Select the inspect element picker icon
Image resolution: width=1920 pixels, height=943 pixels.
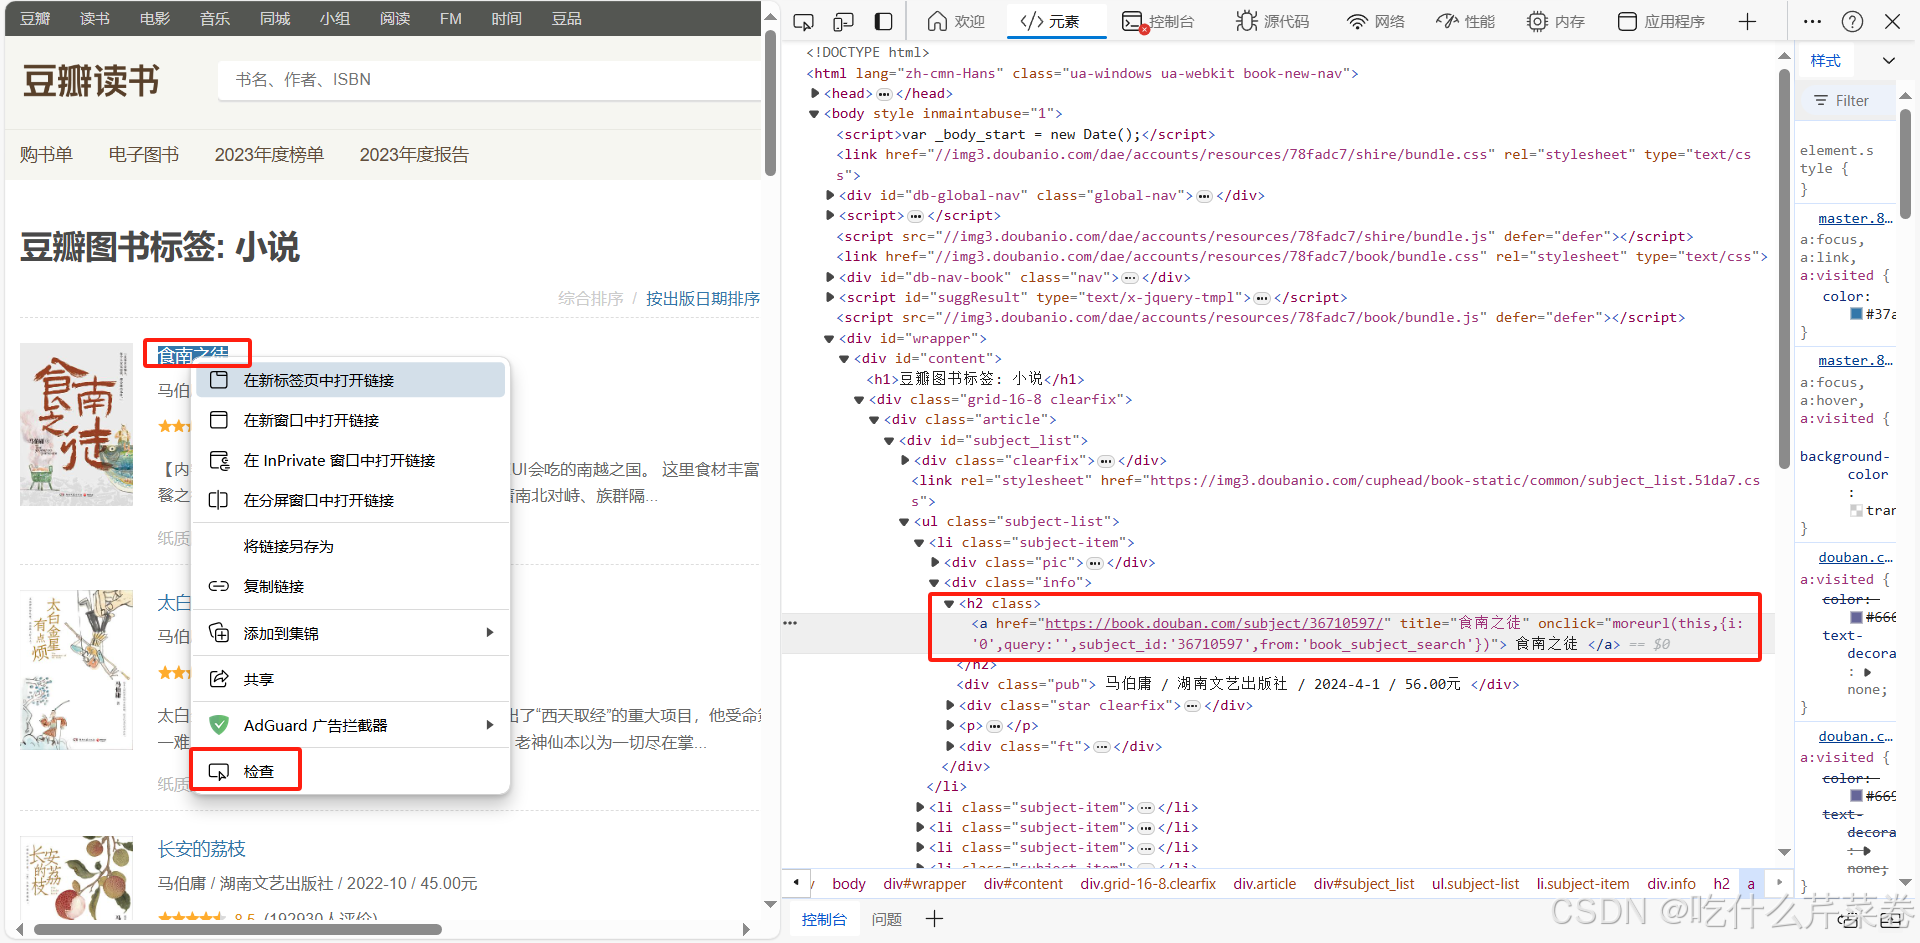tap(803, 21)
